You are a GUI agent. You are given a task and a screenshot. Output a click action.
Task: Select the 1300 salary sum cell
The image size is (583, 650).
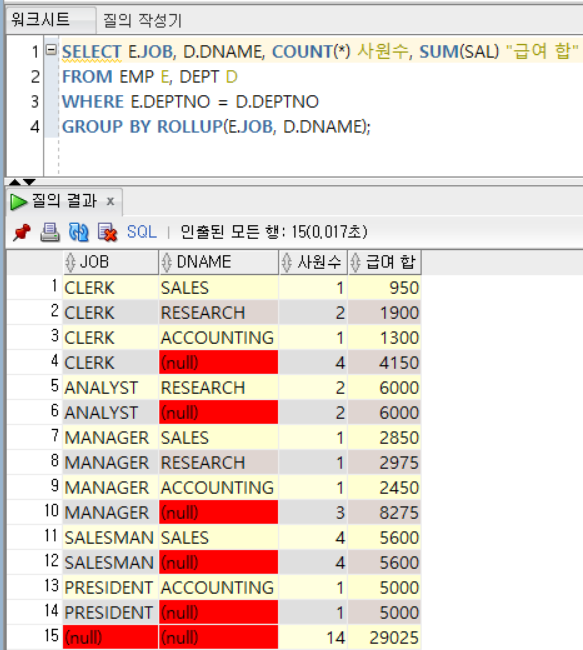[x=384, y=337]
